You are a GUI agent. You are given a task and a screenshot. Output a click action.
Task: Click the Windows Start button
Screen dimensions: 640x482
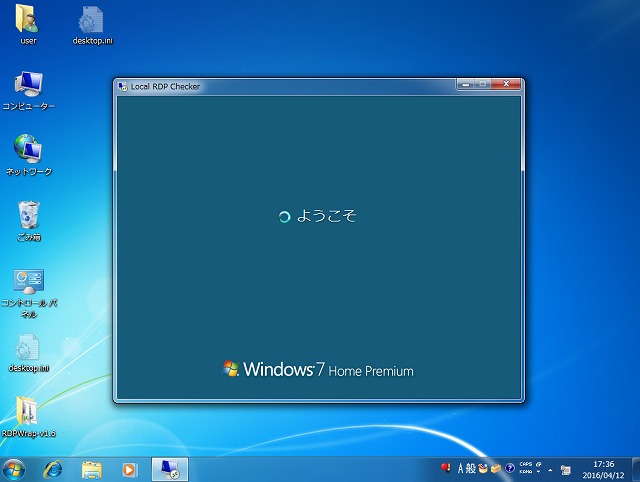point(14,468)
